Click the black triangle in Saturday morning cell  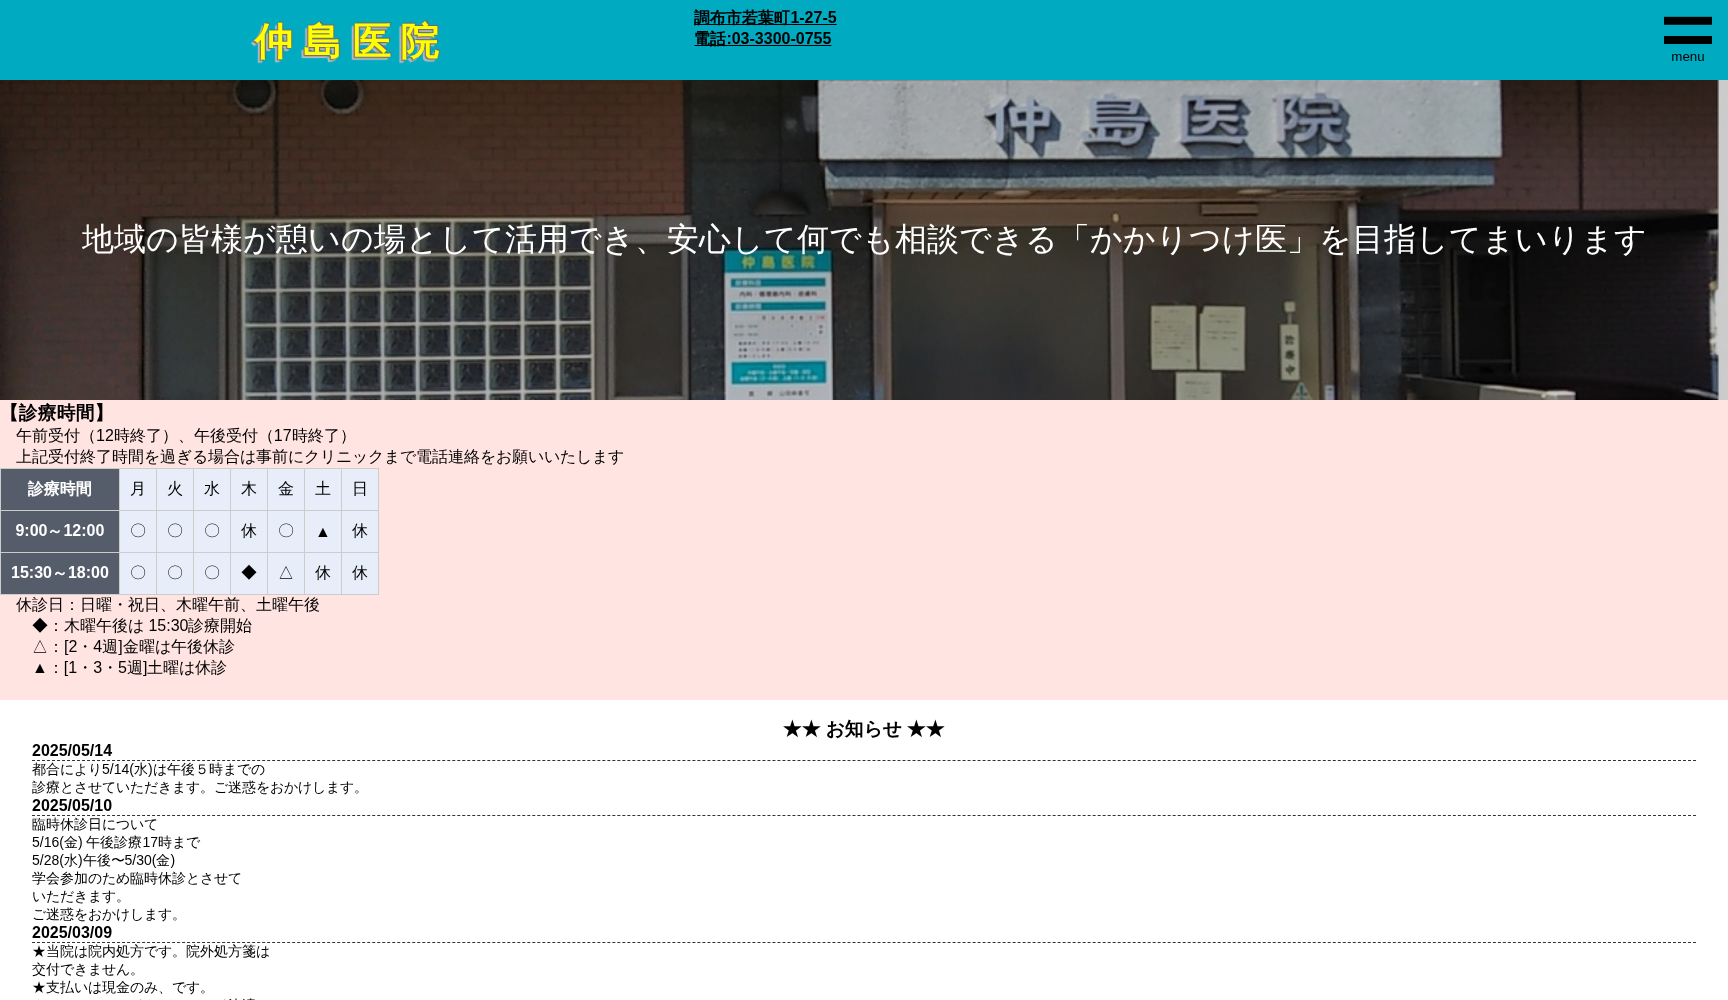pyautogui.click(x=322, y=532)
